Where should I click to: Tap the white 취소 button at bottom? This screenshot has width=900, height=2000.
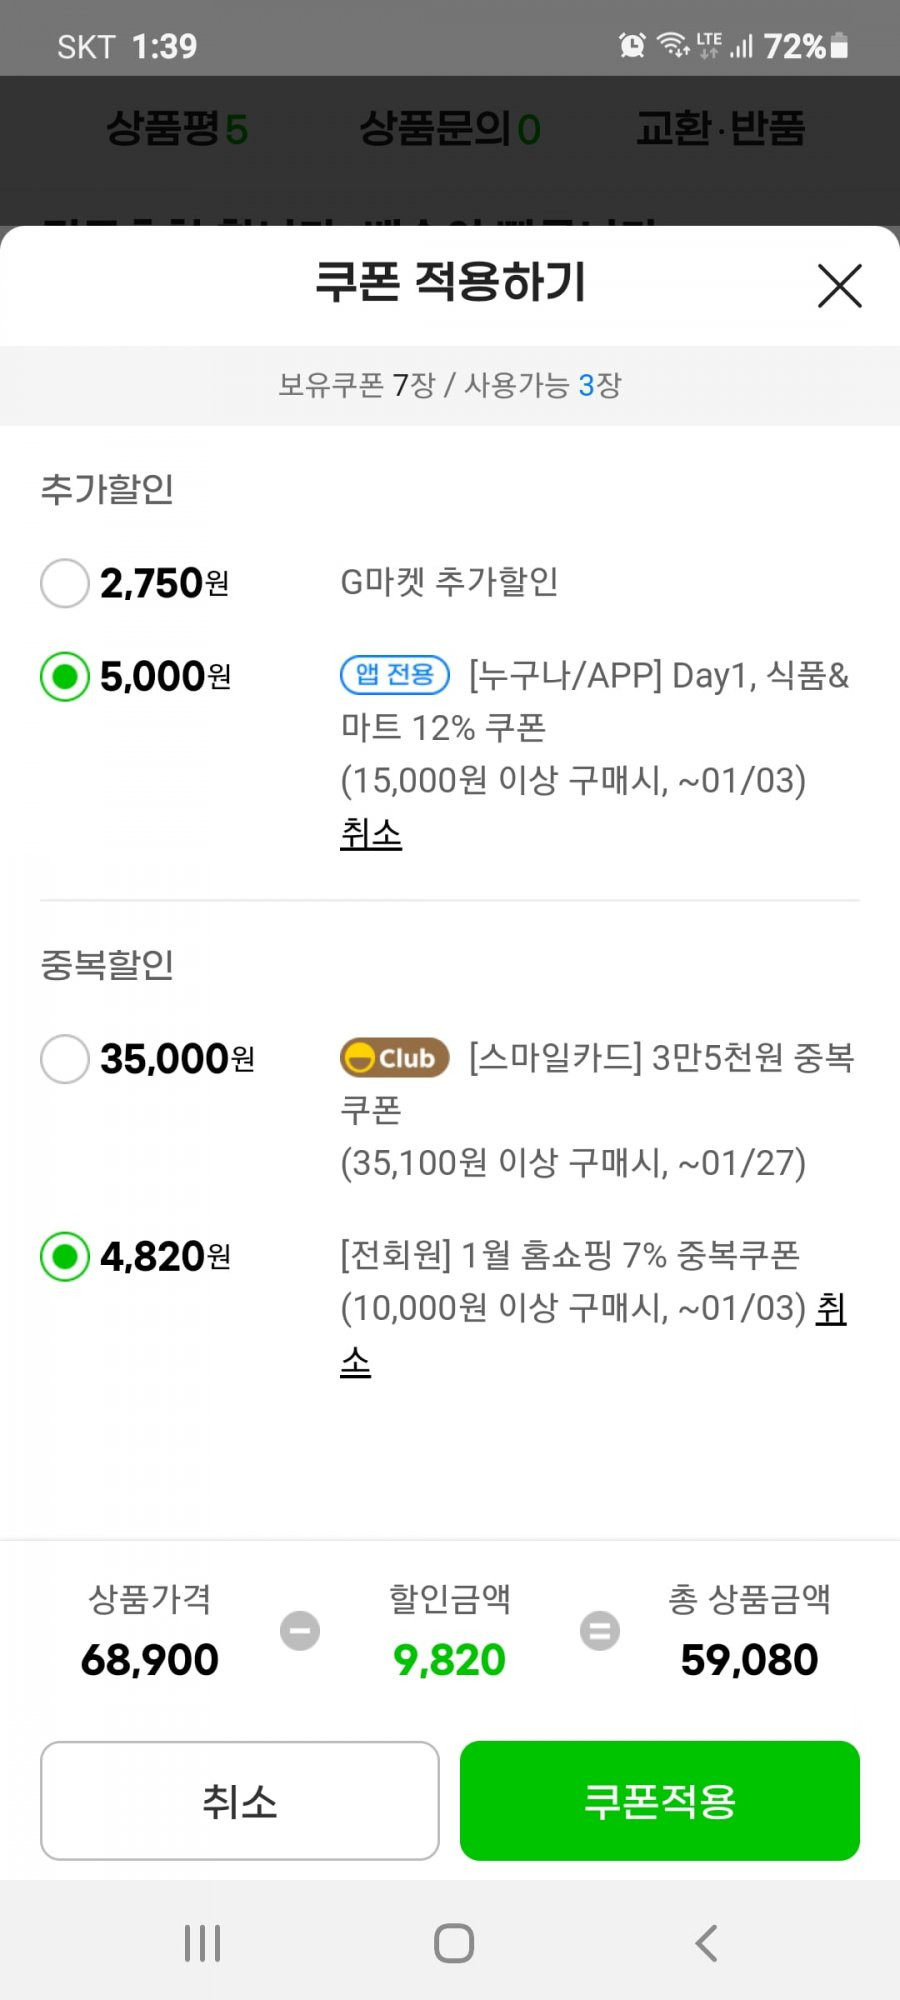240,1801
